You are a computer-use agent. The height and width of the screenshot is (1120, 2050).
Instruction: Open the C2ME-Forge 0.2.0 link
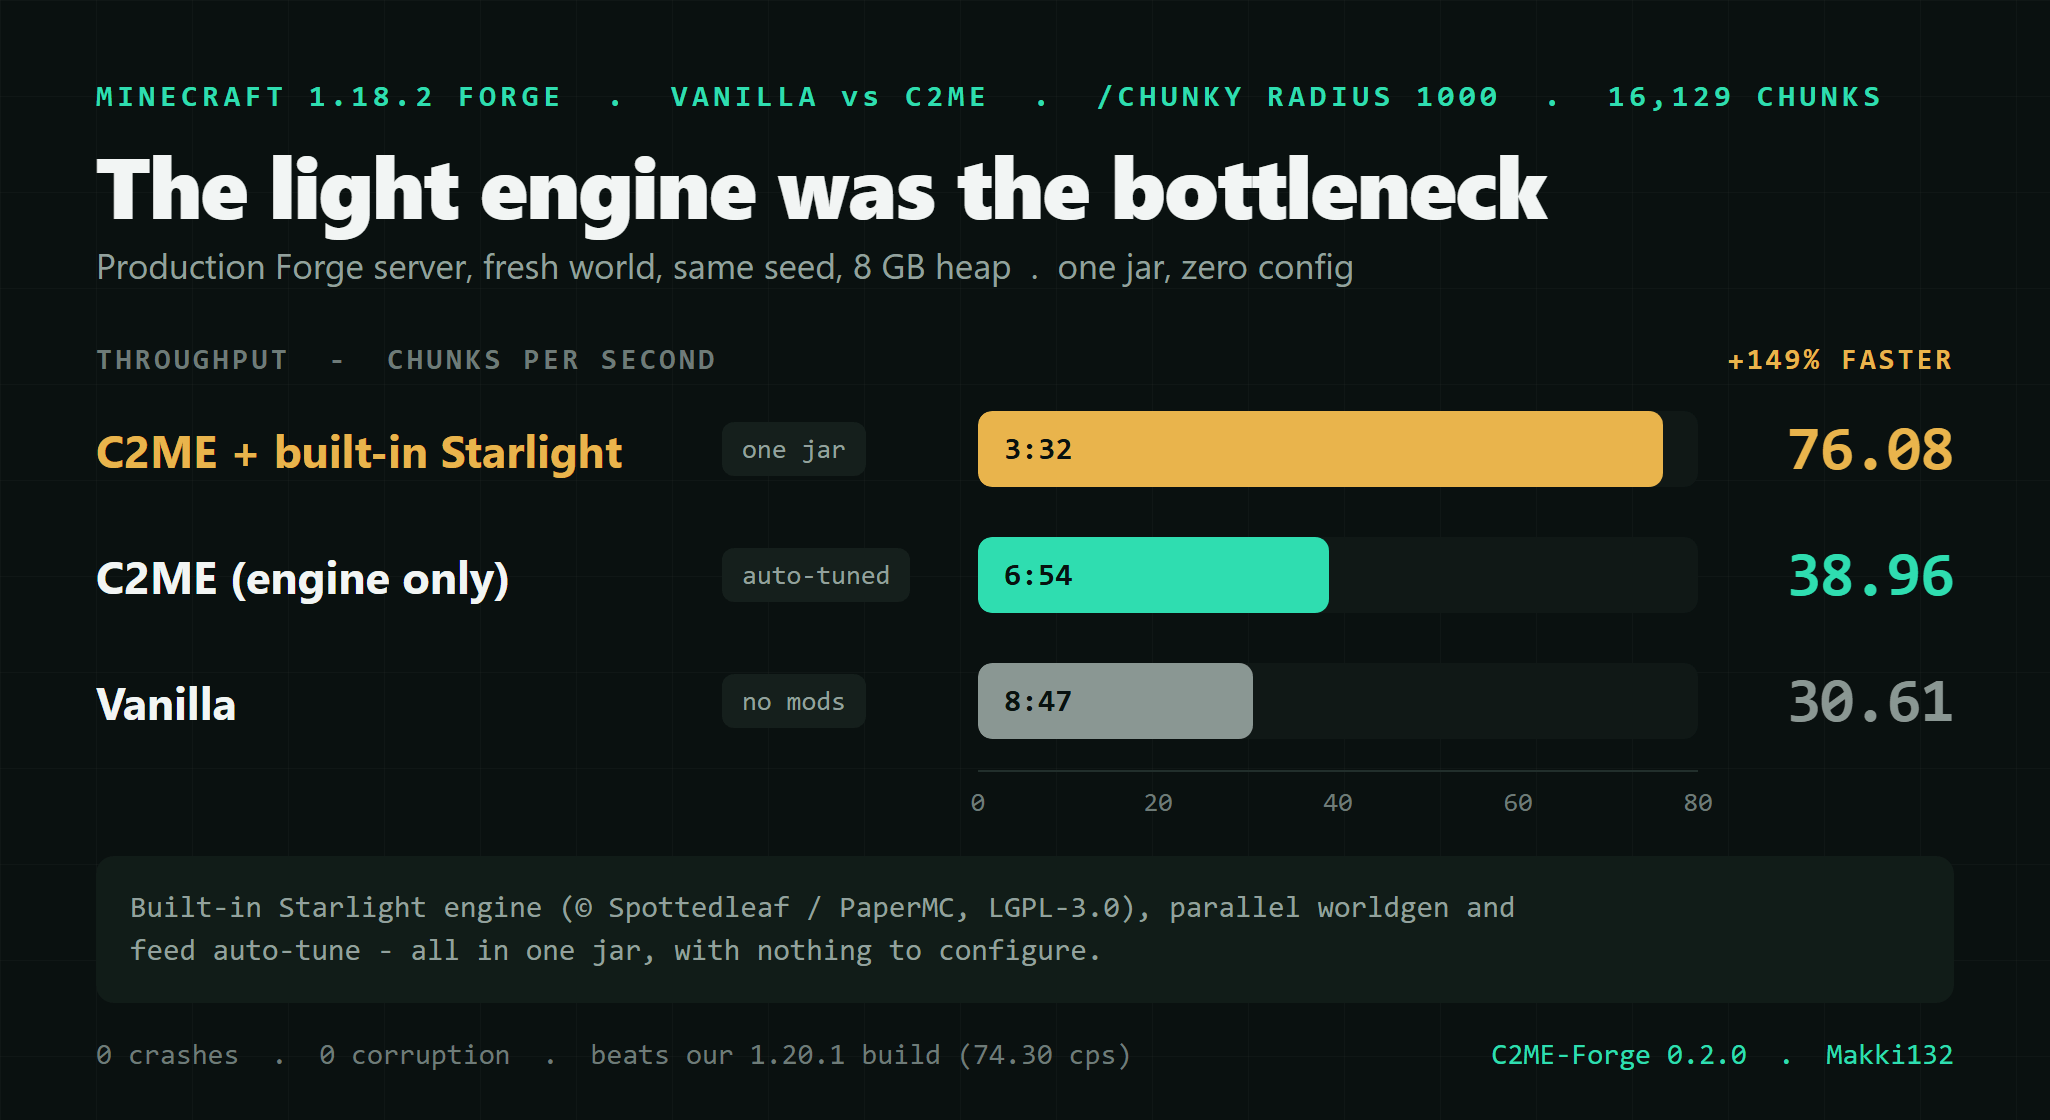pos(1618,1055)
